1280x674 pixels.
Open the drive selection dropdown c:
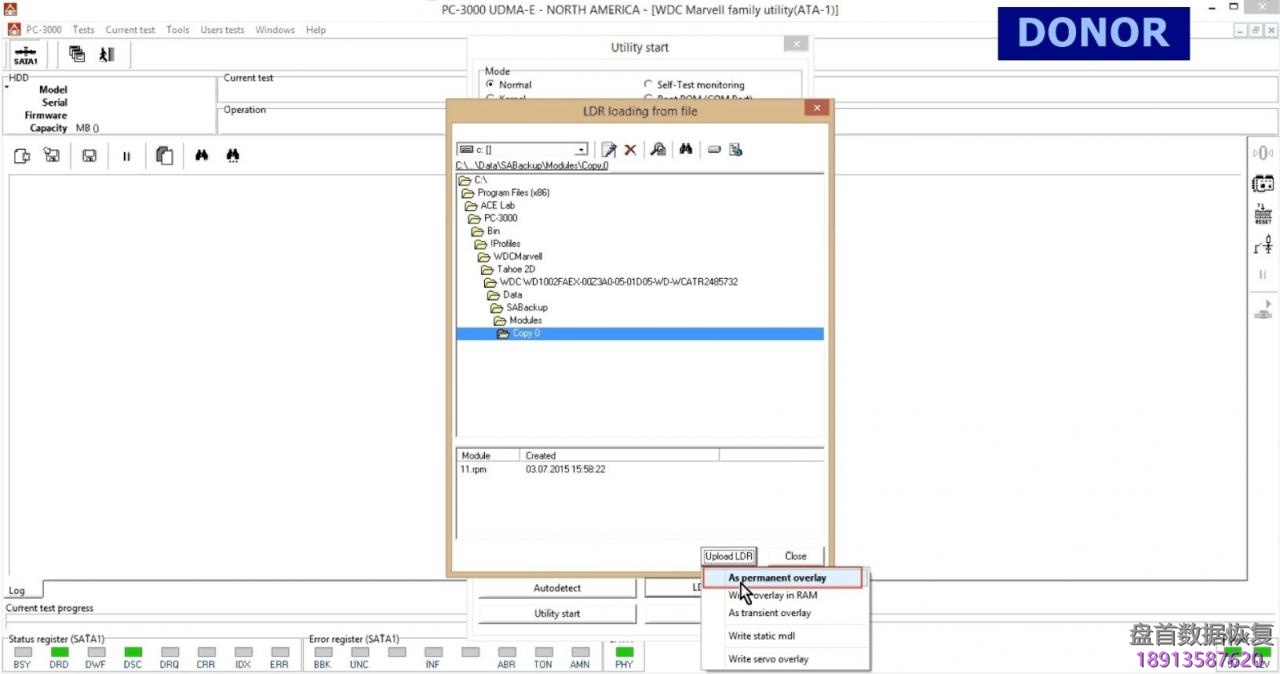[x=581, y=150]
